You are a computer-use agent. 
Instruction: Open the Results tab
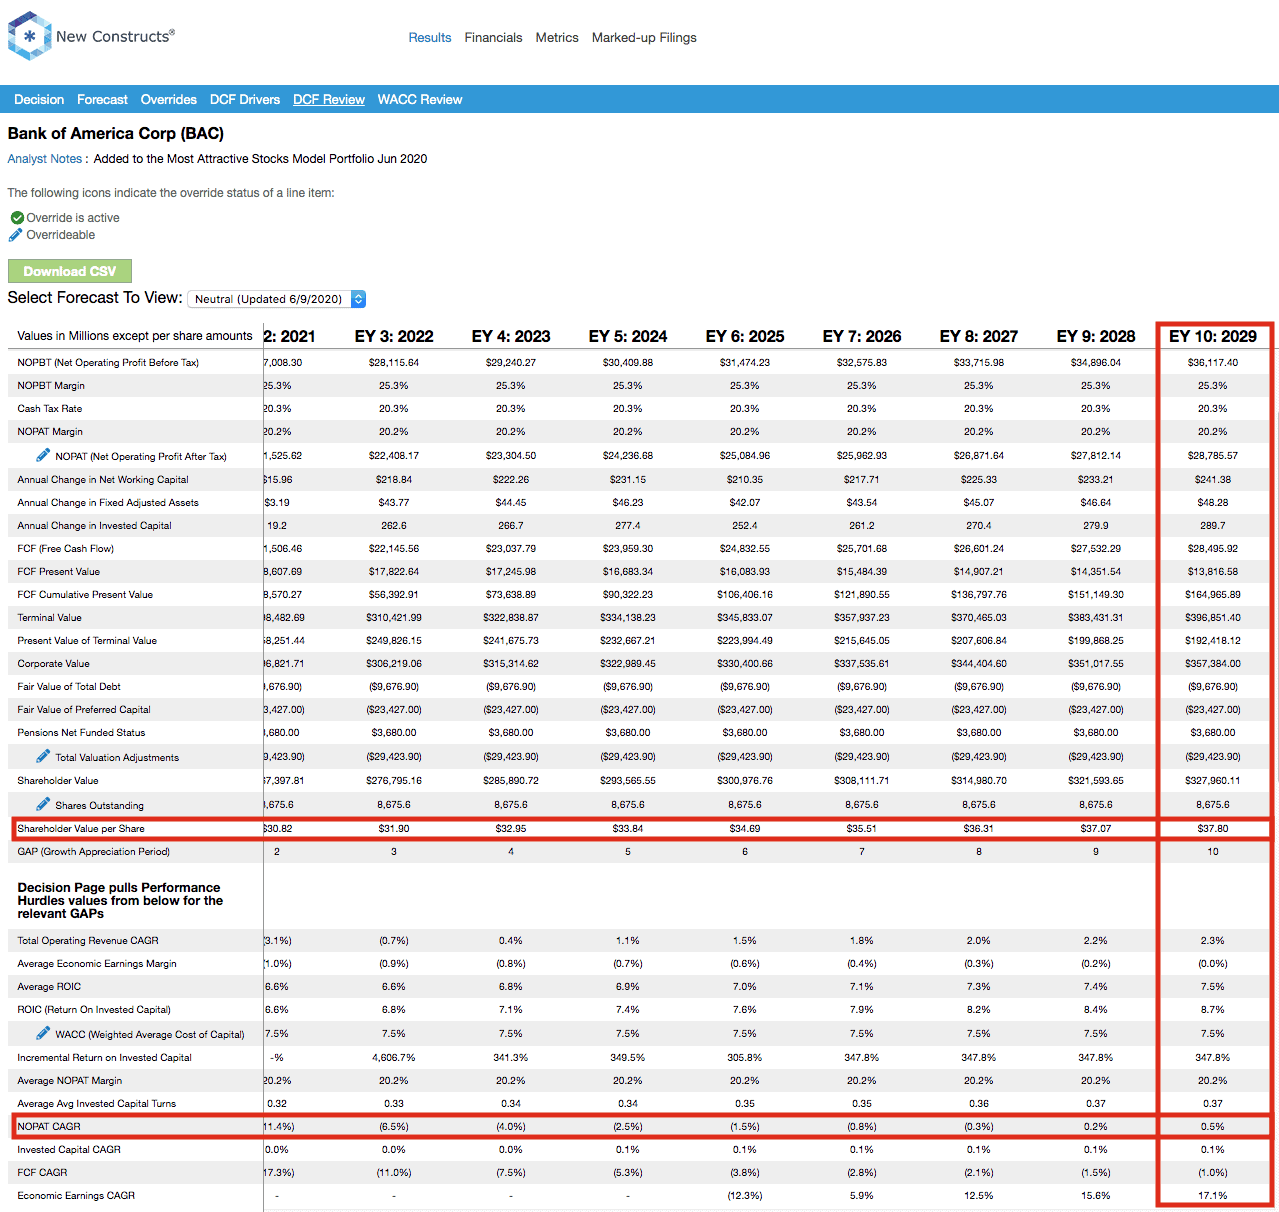point(430,38)
